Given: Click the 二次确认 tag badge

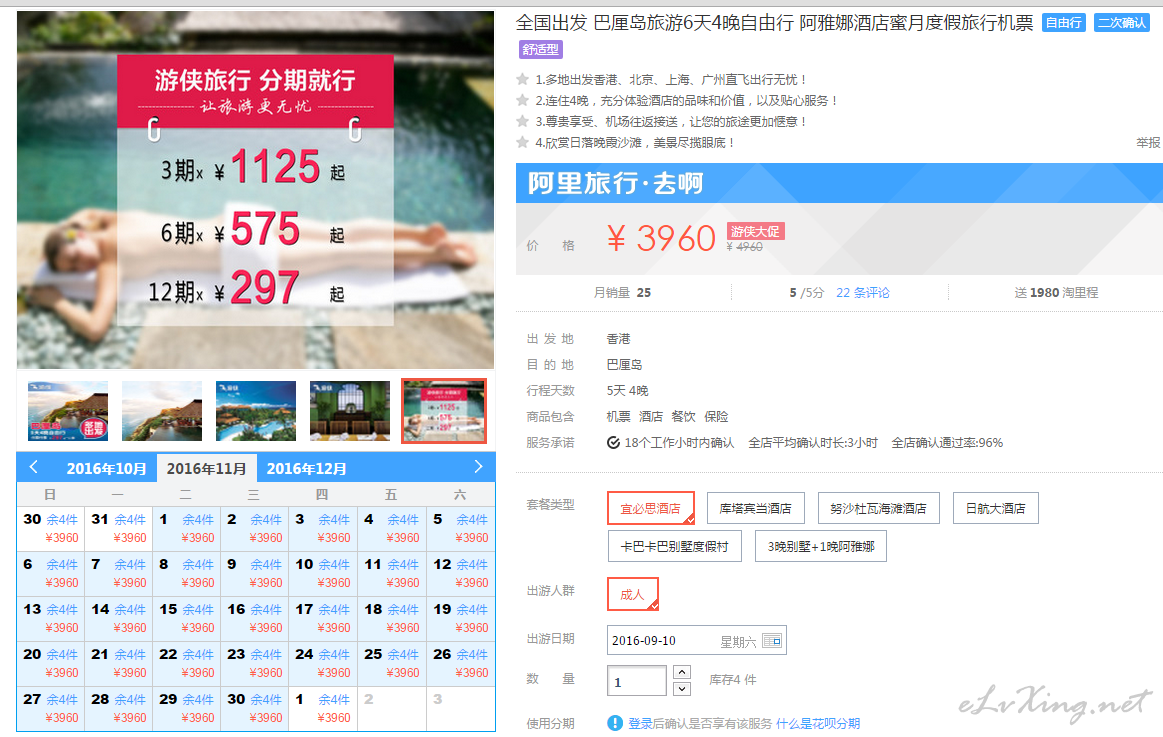Looking at the screenshot, I should pyautogui.click(x=1122, y=23).
